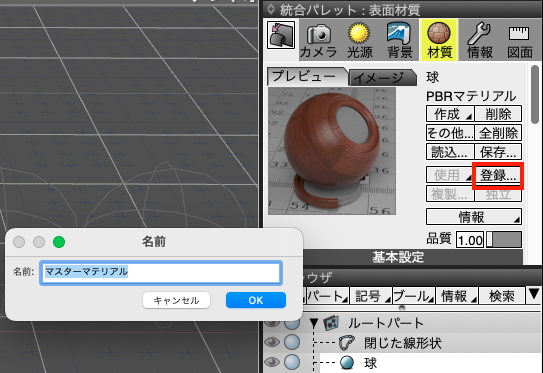Click the Root Part (ルートパート) icon
This screenshot has height=373, width=543.
[x=331, y=323]
